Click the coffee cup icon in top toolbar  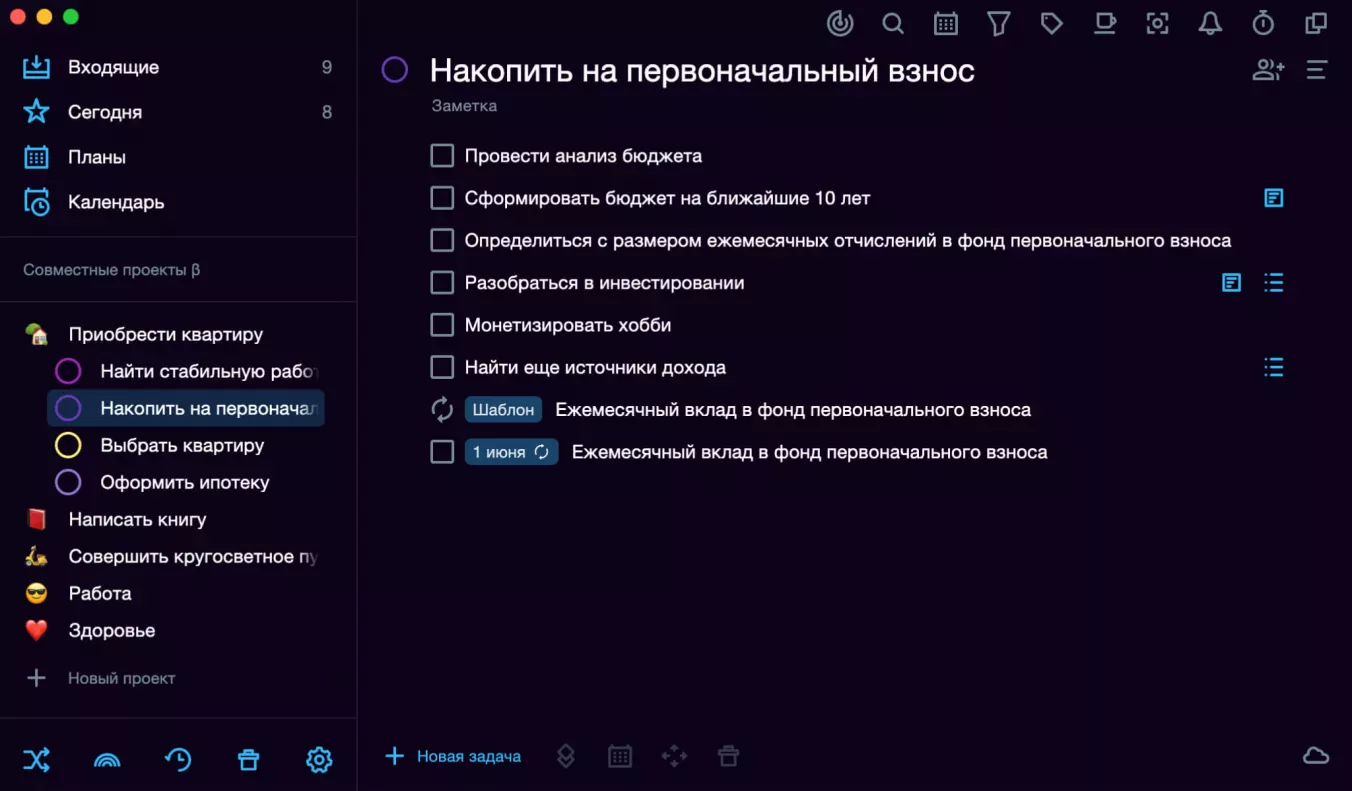(1104, 23)
